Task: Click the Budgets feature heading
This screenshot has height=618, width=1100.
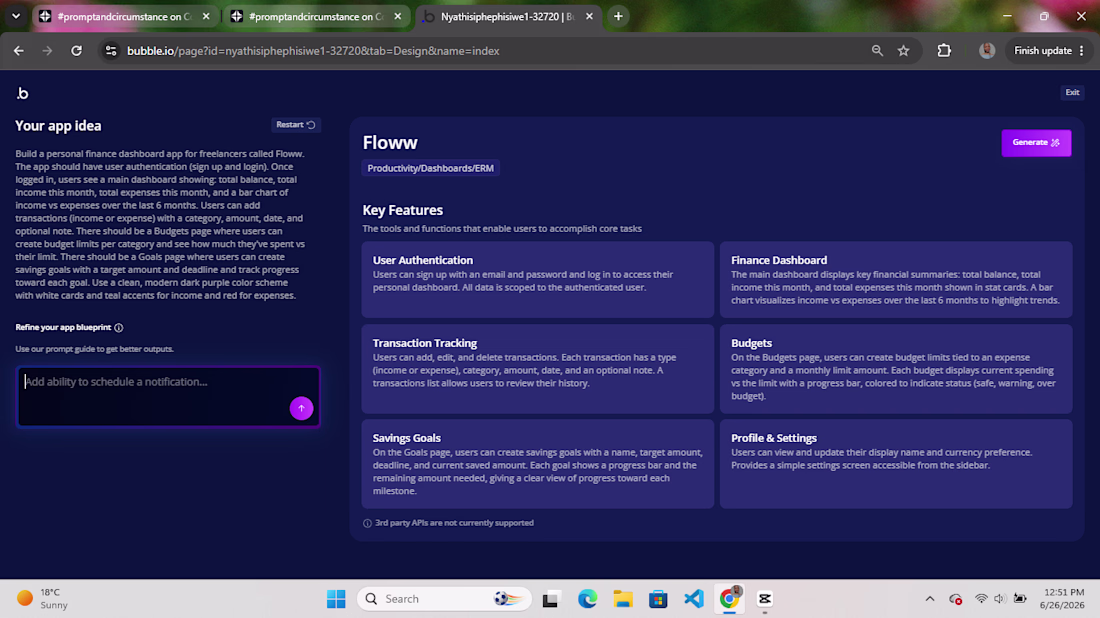Action: click(x=751, y=343)
